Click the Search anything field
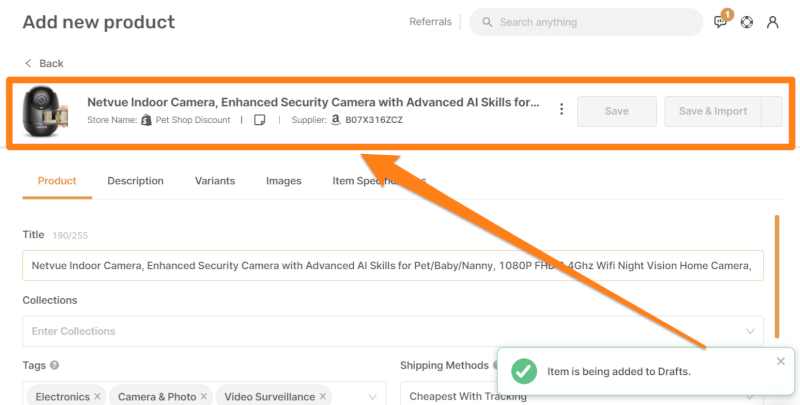 tap(590, 22)
